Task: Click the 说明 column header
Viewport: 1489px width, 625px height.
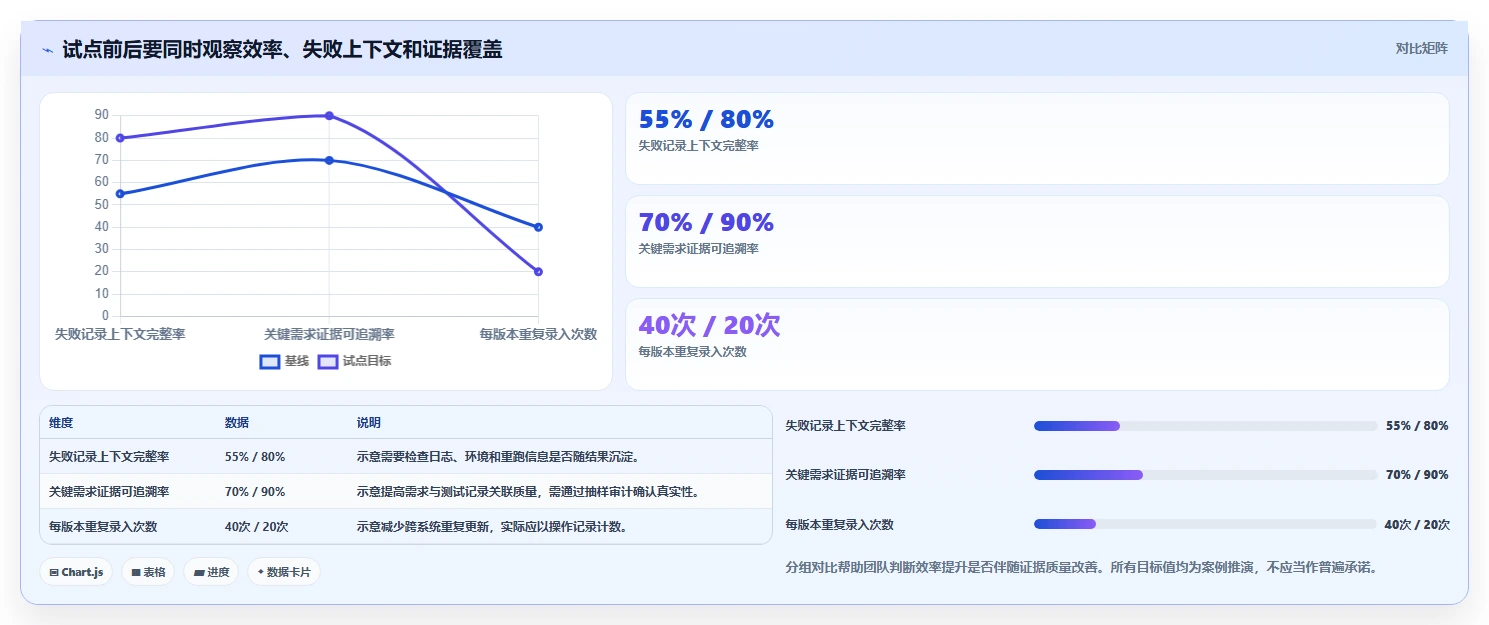Action: click(x=369, y=423)
